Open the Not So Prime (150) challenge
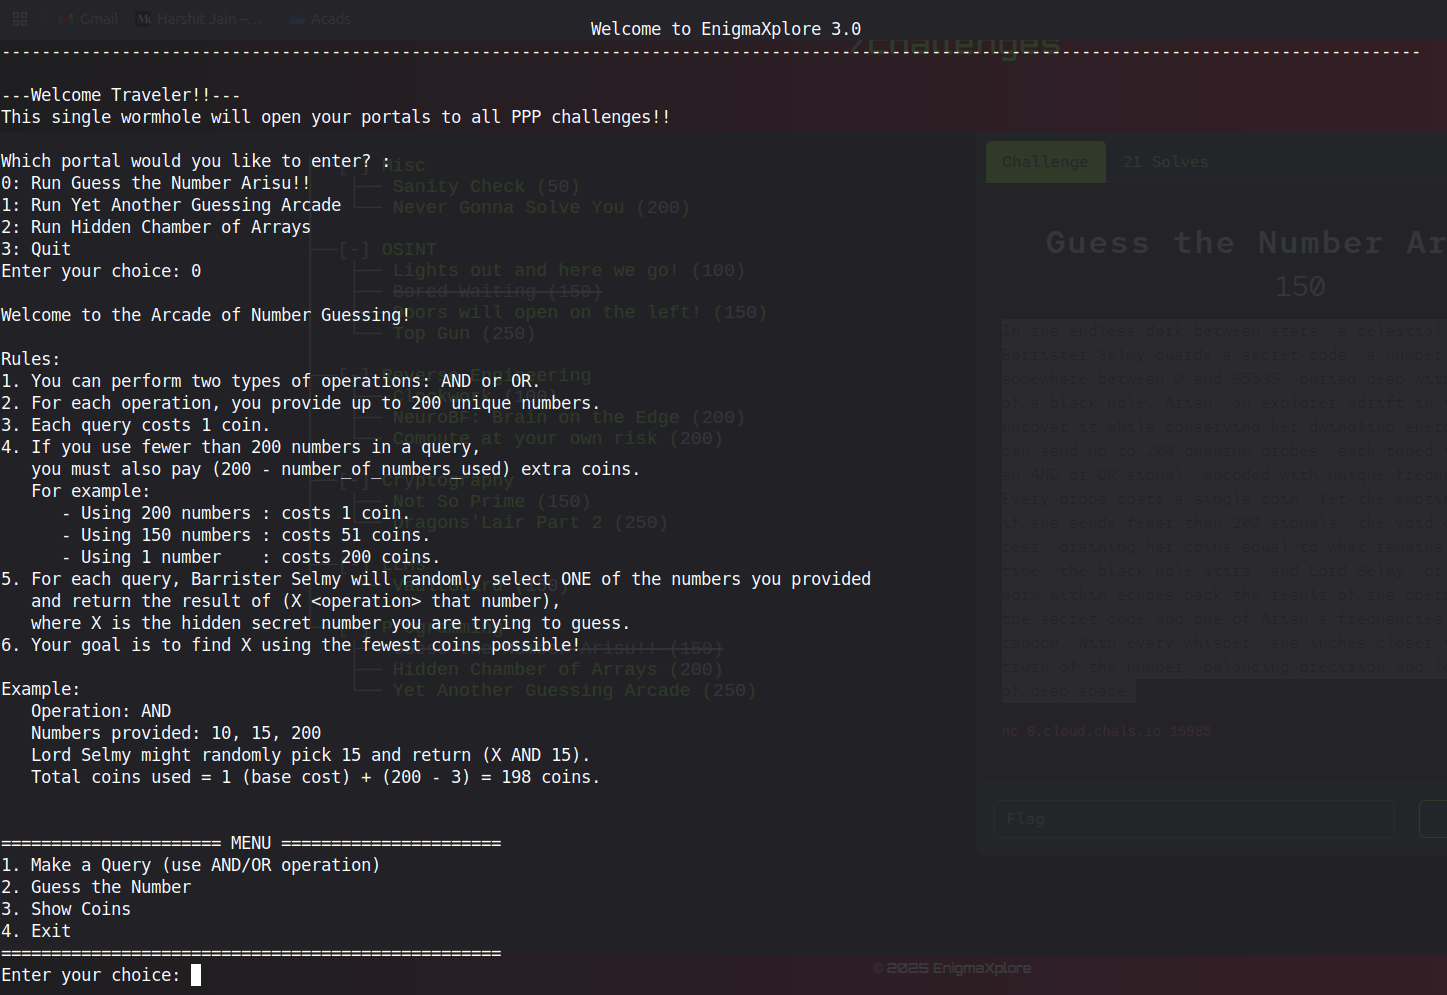This screenshot has width=1447, height=995. point(490,501)
